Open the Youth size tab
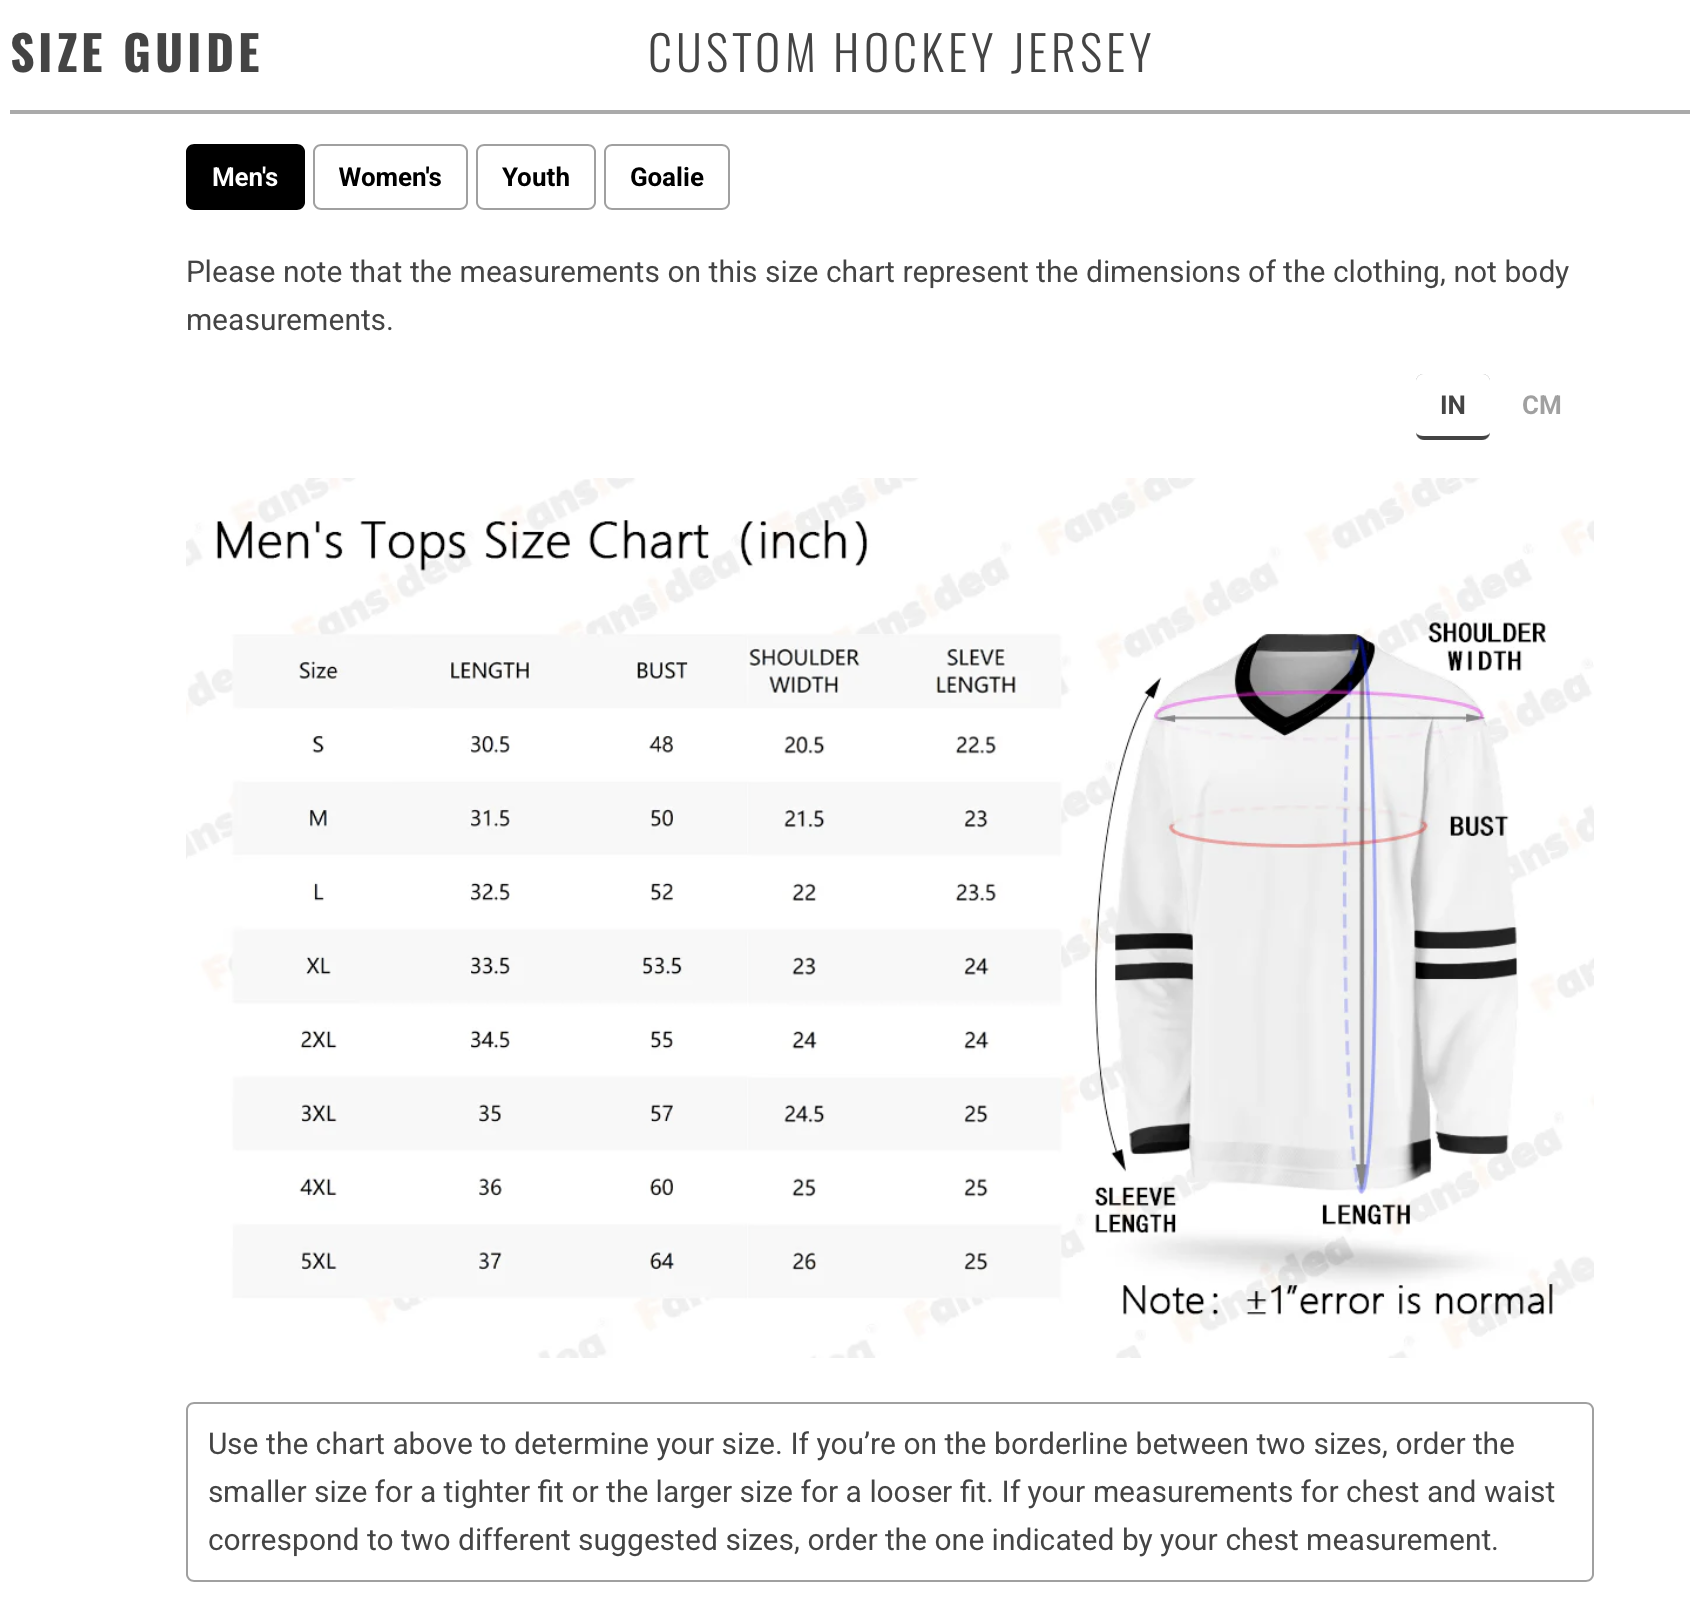Image resolution: width=1690 pixels, height=1614 pixels. tap(535, 177)
